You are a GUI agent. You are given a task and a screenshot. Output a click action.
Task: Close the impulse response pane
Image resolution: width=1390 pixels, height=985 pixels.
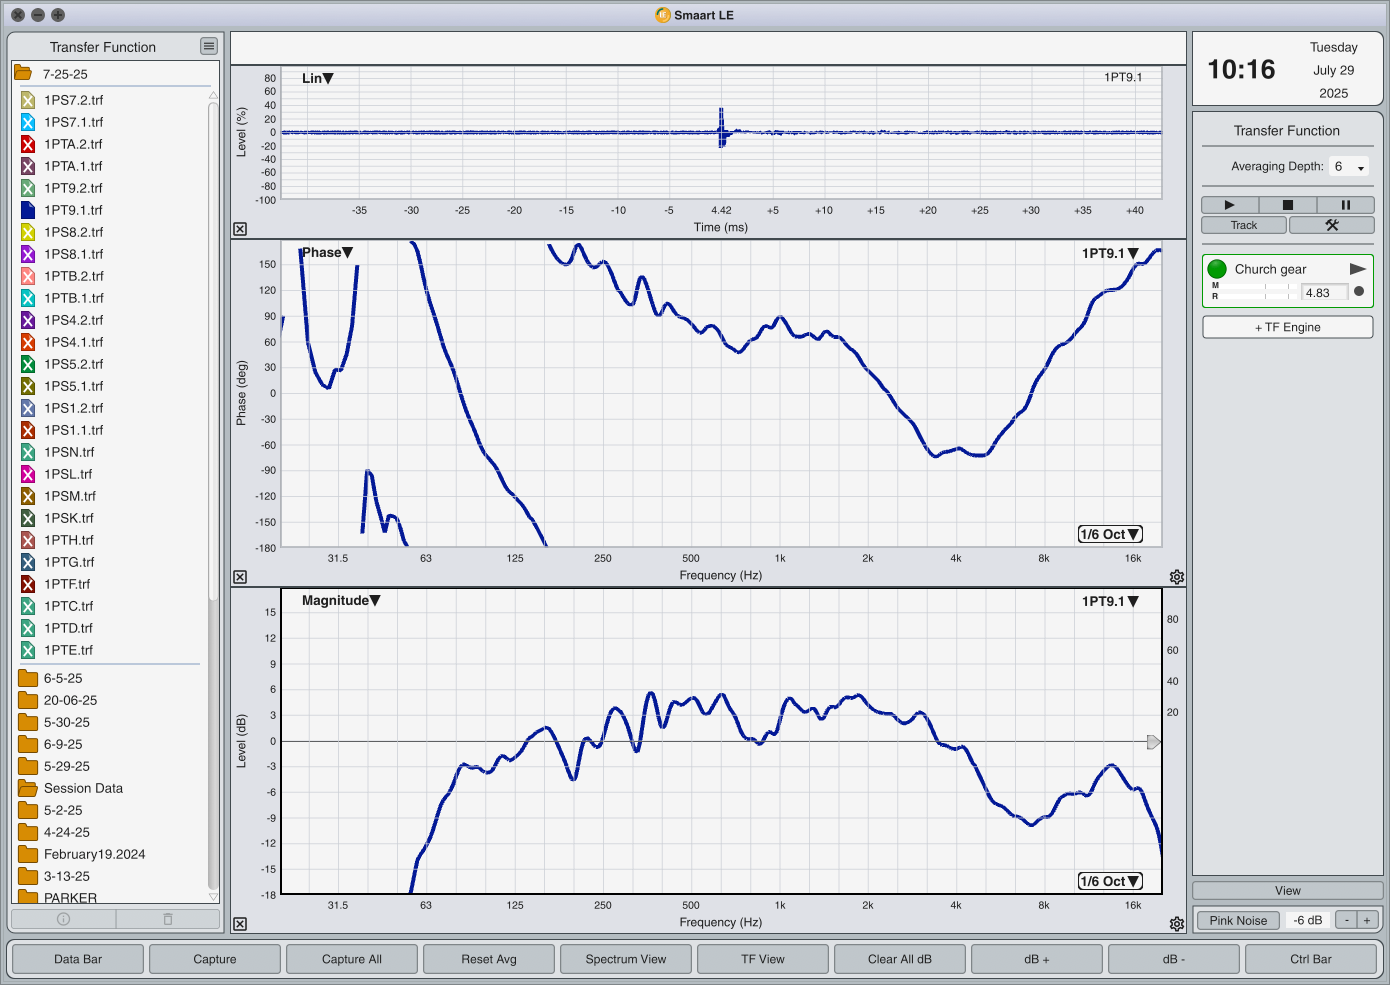click(x=240, y=229)
